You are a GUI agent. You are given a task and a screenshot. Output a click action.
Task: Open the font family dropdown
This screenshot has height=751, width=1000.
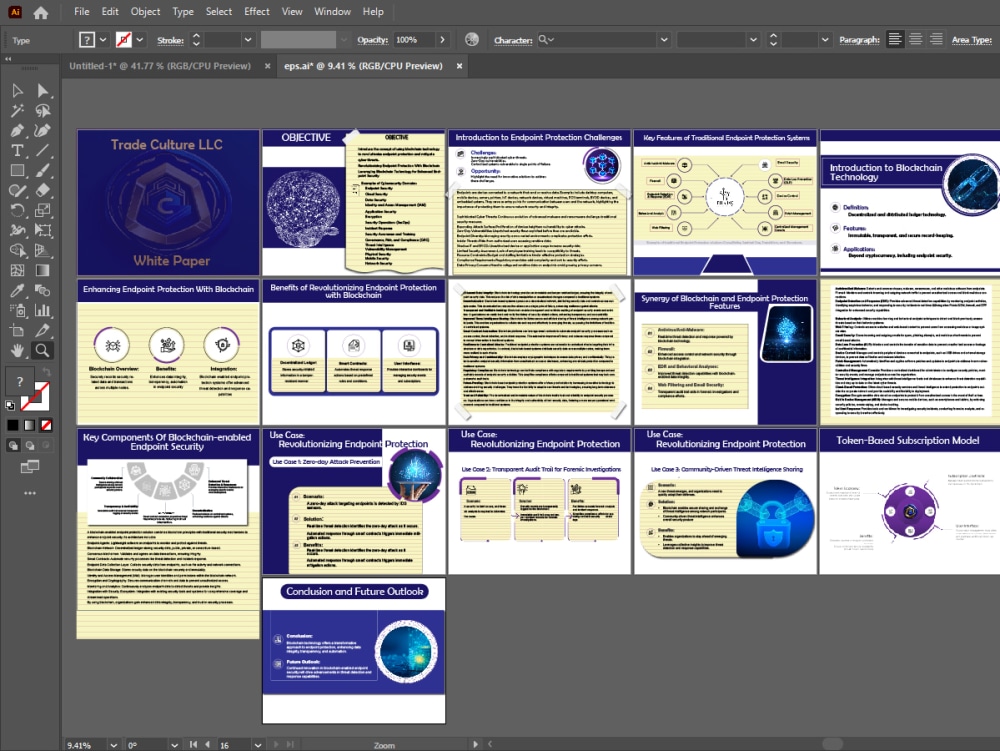[x=664, y=40]
